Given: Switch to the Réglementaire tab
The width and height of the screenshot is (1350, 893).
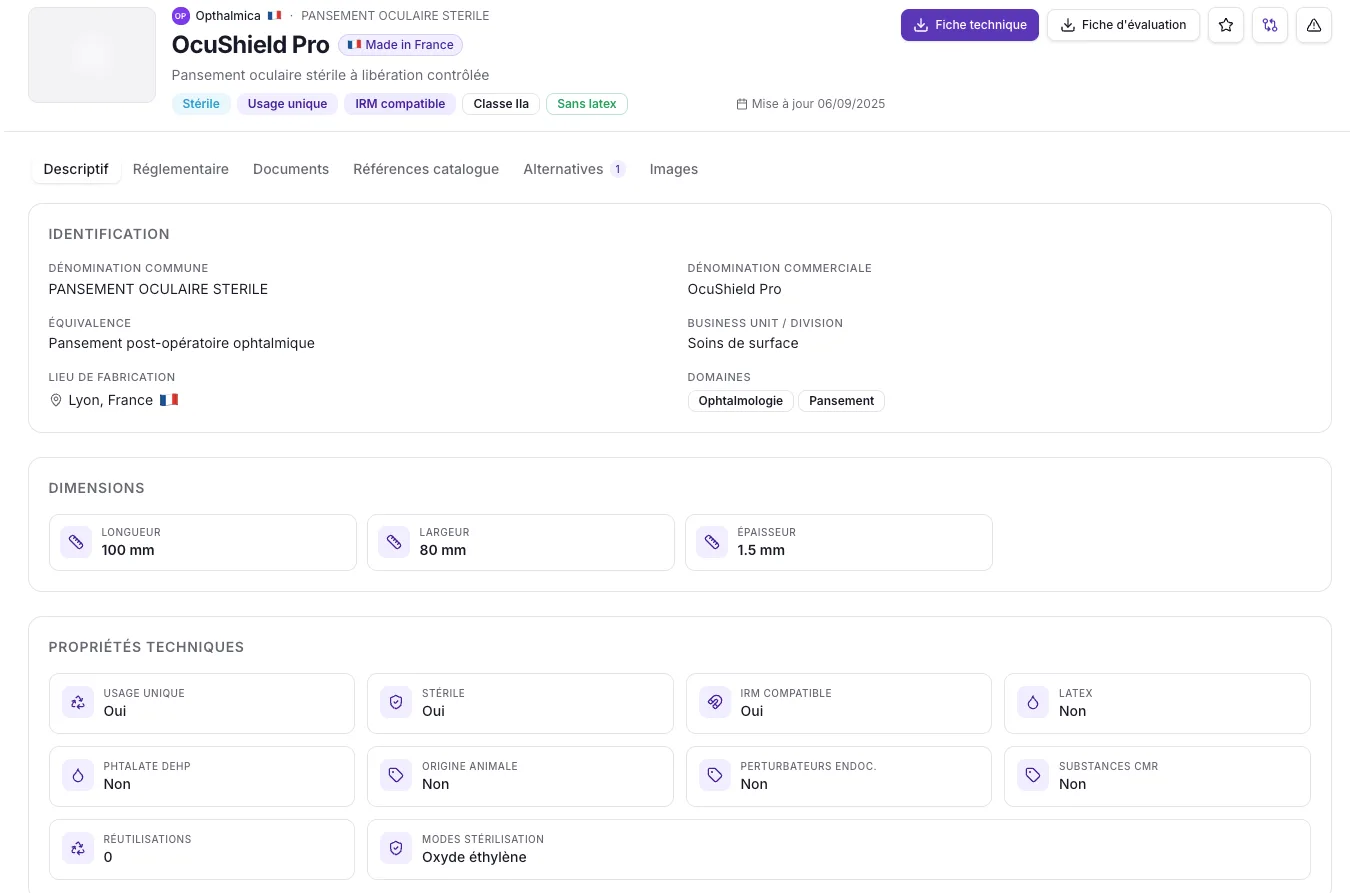Looking at the screenshot, I should [x=181, y=169].
